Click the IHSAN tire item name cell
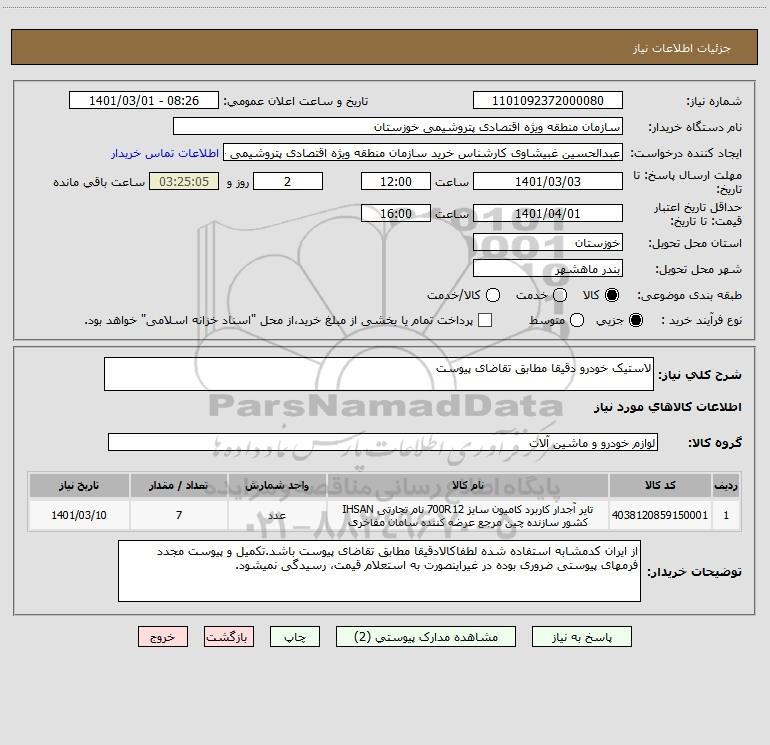Screen dimensions: 770x745 (468, 515)
